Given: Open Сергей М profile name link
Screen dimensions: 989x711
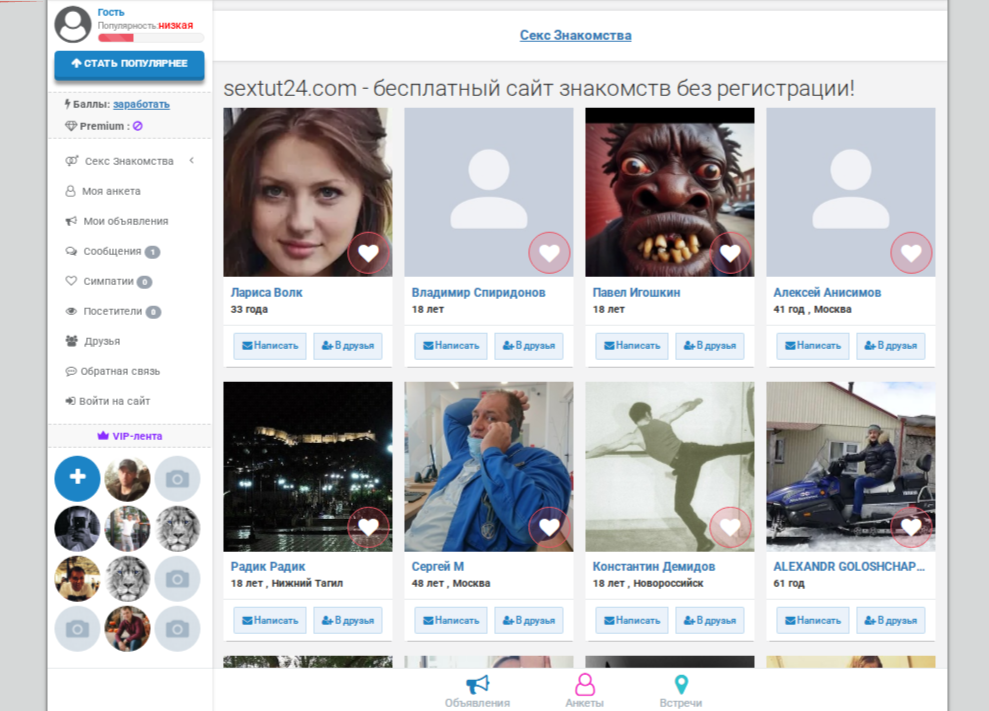Looking at the screenshot, I should (438, 567).
